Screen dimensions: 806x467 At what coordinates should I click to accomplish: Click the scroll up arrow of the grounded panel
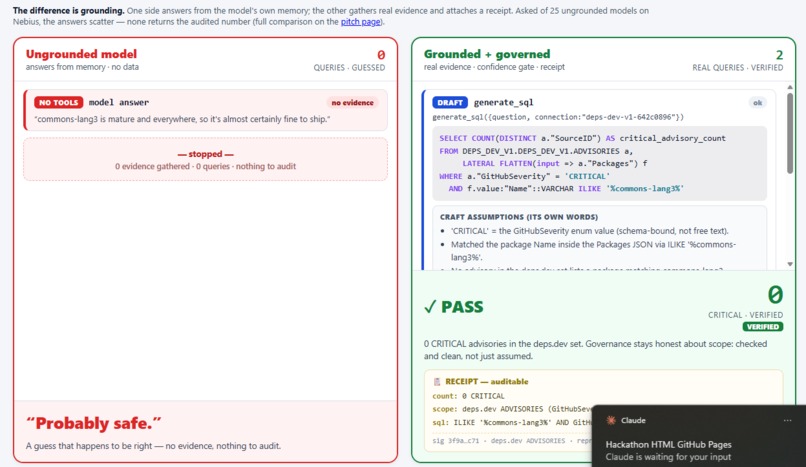[x=790, y=88]
